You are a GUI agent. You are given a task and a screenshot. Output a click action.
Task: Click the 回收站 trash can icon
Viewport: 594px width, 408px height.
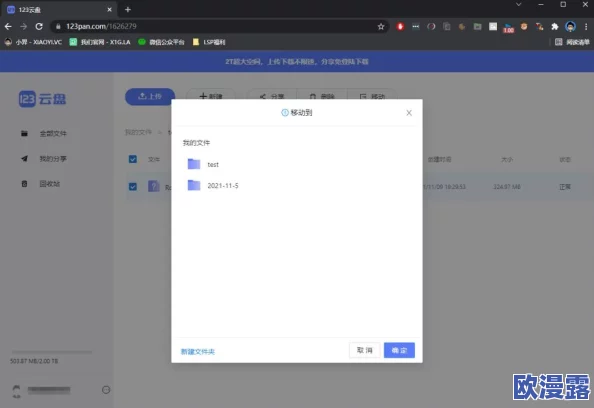pyautogui.click(x=24, y=184)
